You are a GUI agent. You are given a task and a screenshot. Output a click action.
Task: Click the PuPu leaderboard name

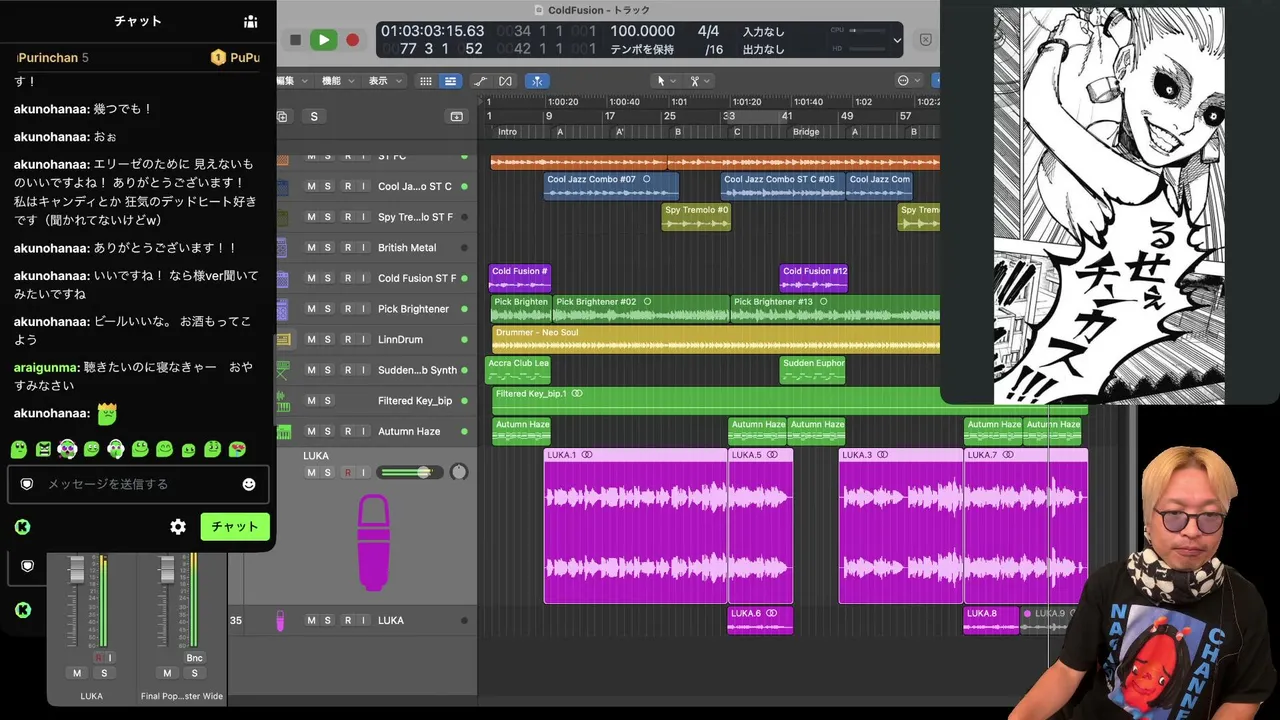[245, 58]
